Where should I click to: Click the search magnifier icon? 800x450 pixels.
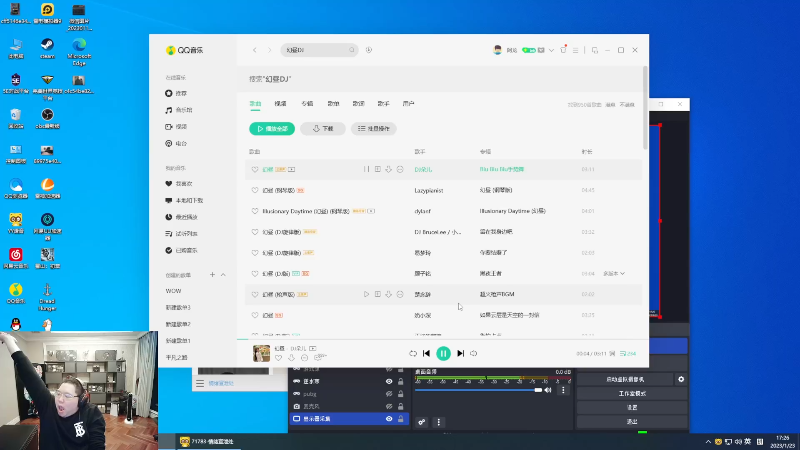[352, 50]
